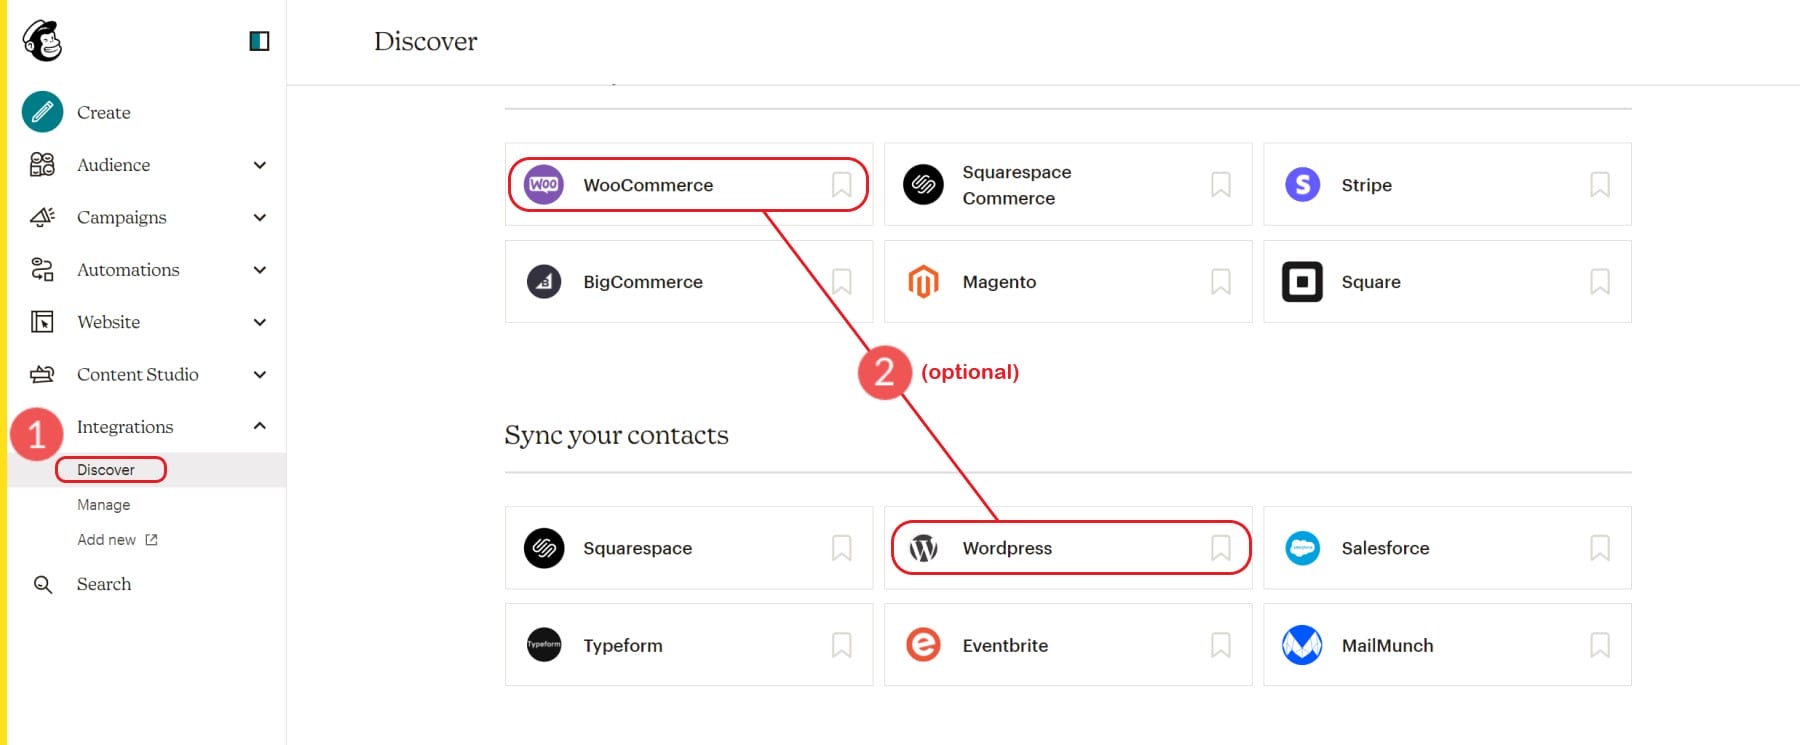Expand the Audience menu
This screenshot has width=1800, height=745.
260,165
